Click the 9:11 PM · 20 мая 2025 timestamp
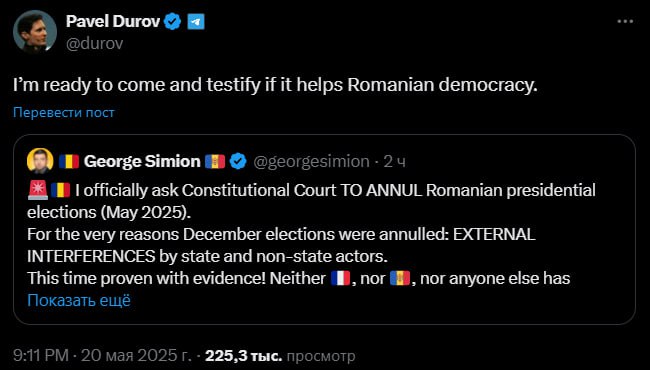The image size is (650, 370). pyautogui.click(x=102, y=356)
